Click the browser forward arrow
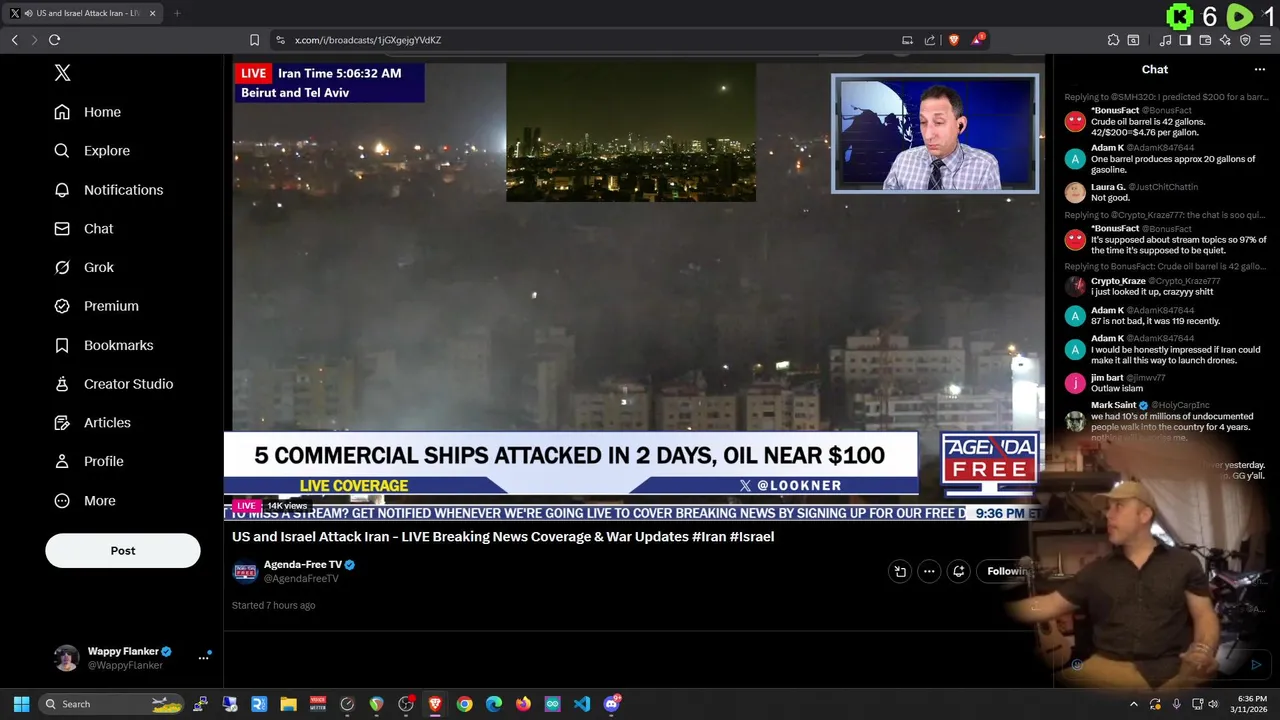Image resolution: width=1280 pixels, height=720 pixels. (34, 40)
